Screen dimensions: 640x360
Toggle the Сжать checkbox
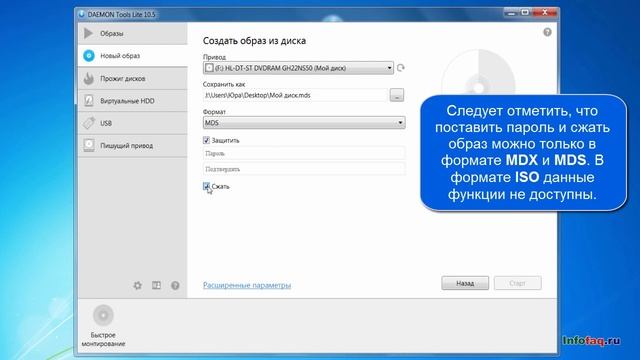207,186
